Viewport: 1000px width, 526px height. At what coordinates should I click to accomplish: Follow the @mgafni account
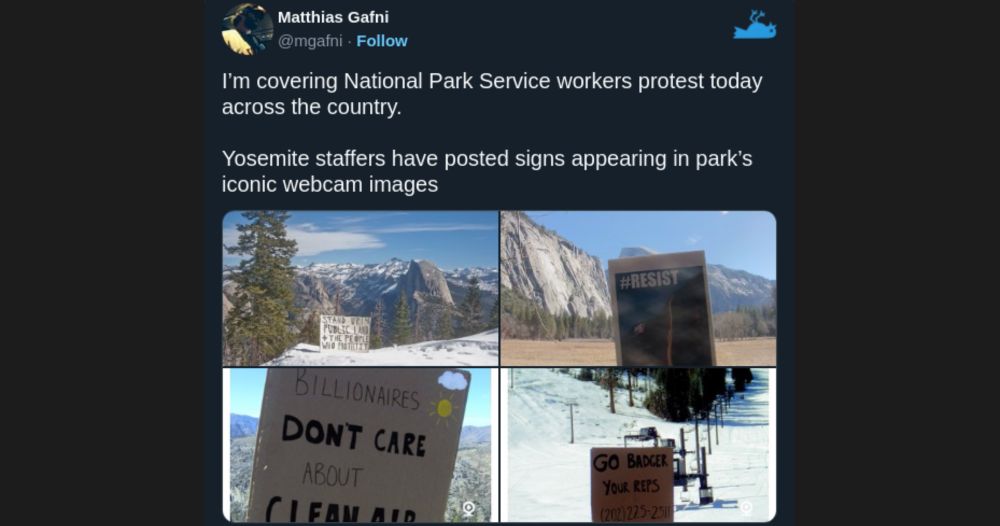pyautogui.click(x=381, y=41)
